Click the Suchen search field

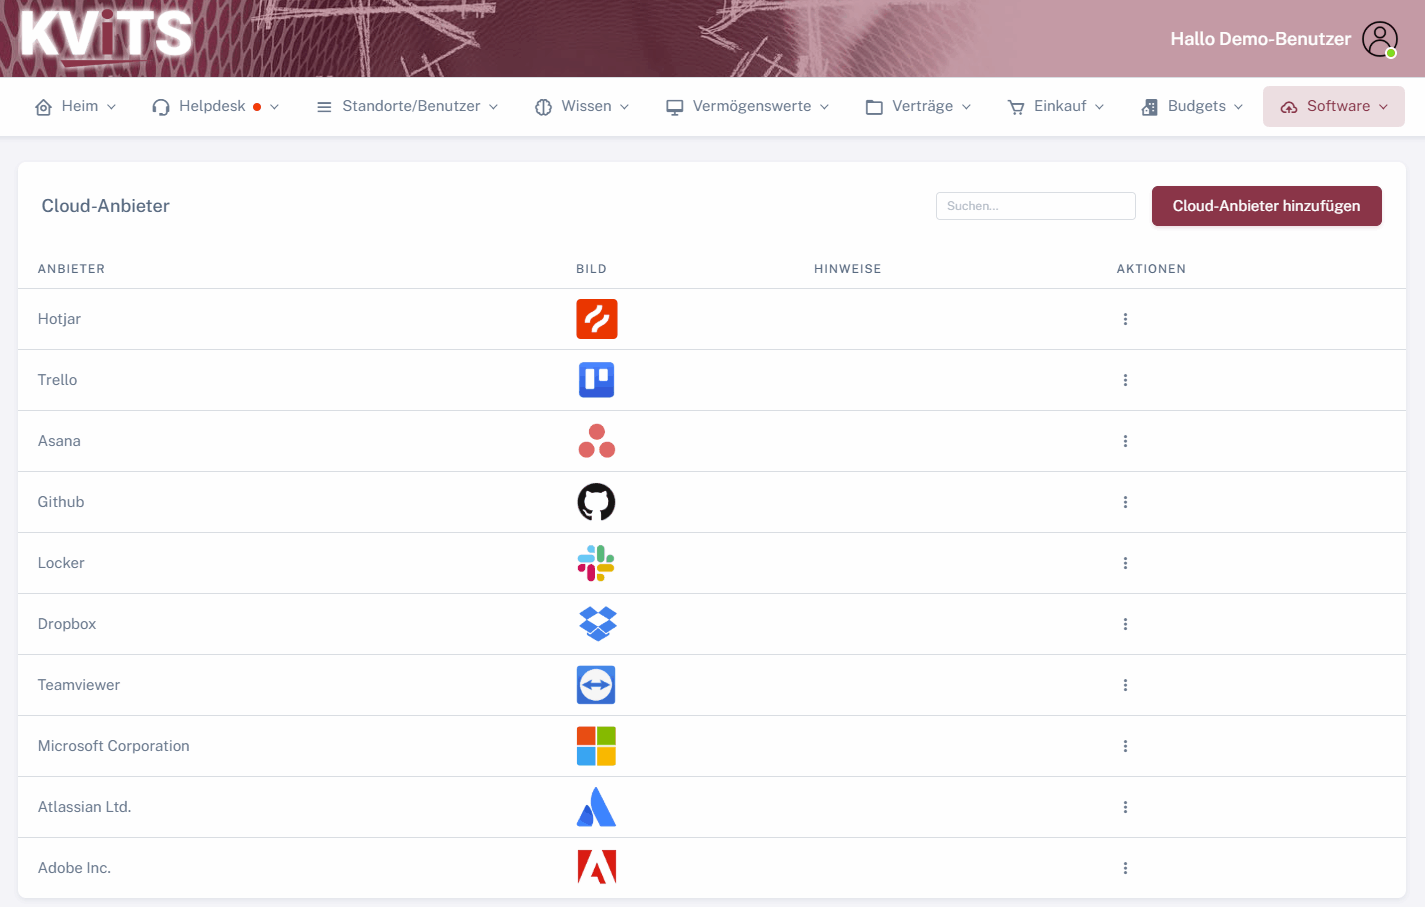[x=1036, y=206]
